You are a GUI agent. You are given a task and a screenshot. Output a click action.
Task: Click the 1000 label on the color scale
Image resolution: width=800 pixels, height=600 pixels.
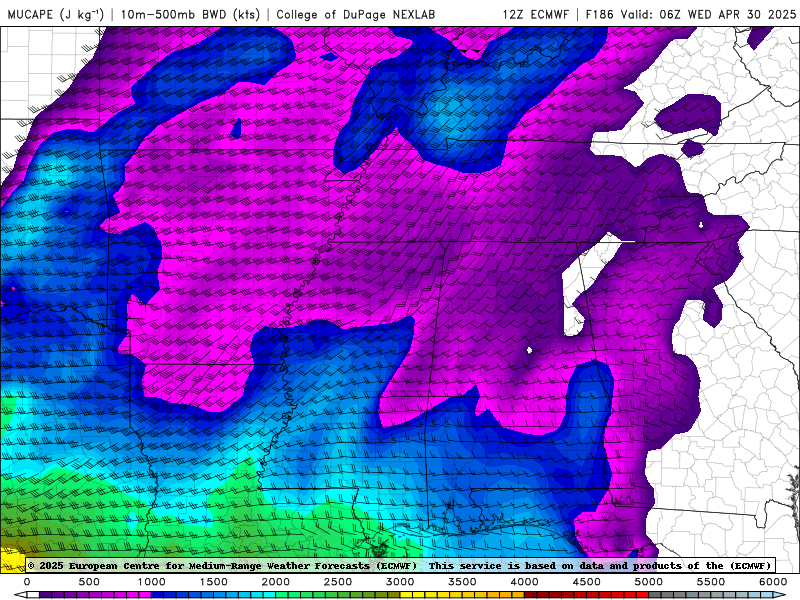click(x=151, y=582)
